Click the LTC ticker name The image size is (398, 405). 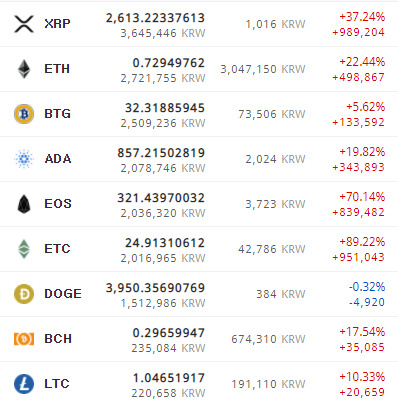pyautogui.click(x=57, y=384)
